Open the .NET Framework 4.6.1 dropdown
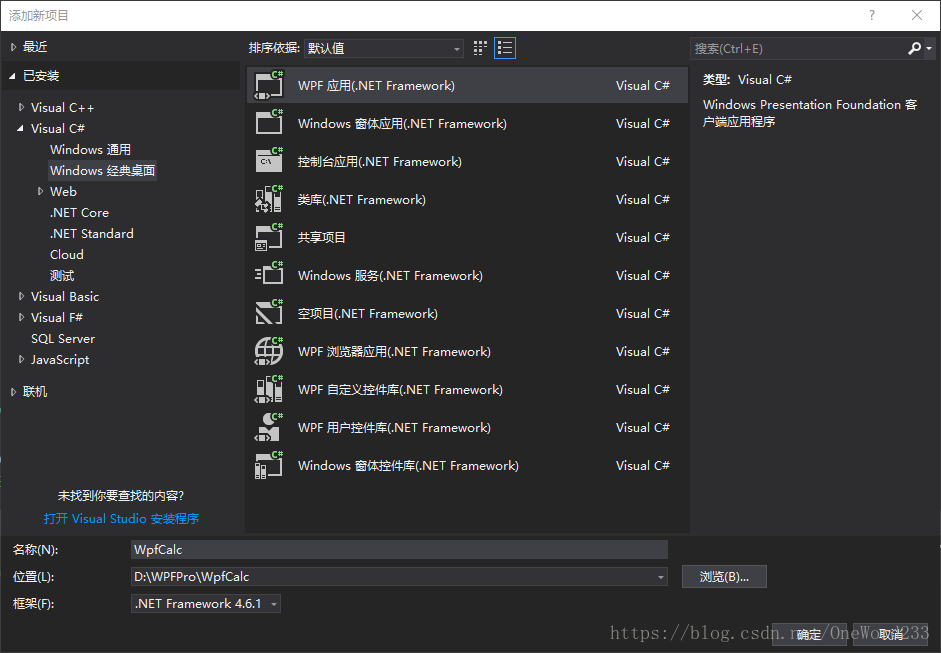 (x=206, y=604)
